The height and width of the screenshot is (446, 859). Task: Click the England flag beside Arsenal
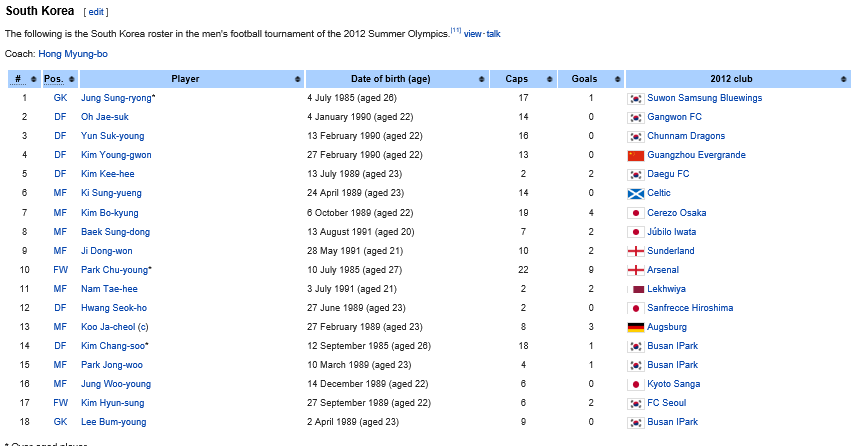coord(635,270)
